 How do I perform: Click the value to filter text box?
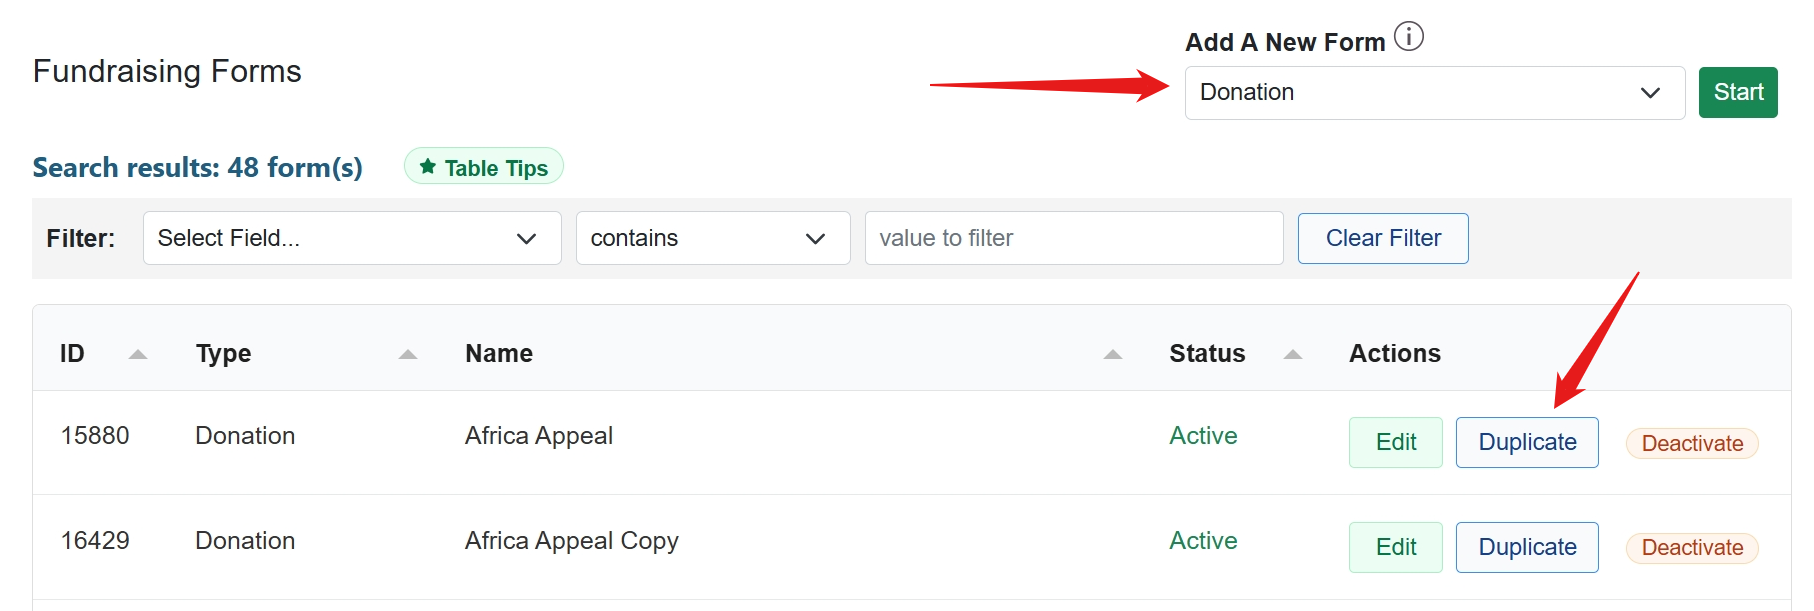click(1073, 238)
